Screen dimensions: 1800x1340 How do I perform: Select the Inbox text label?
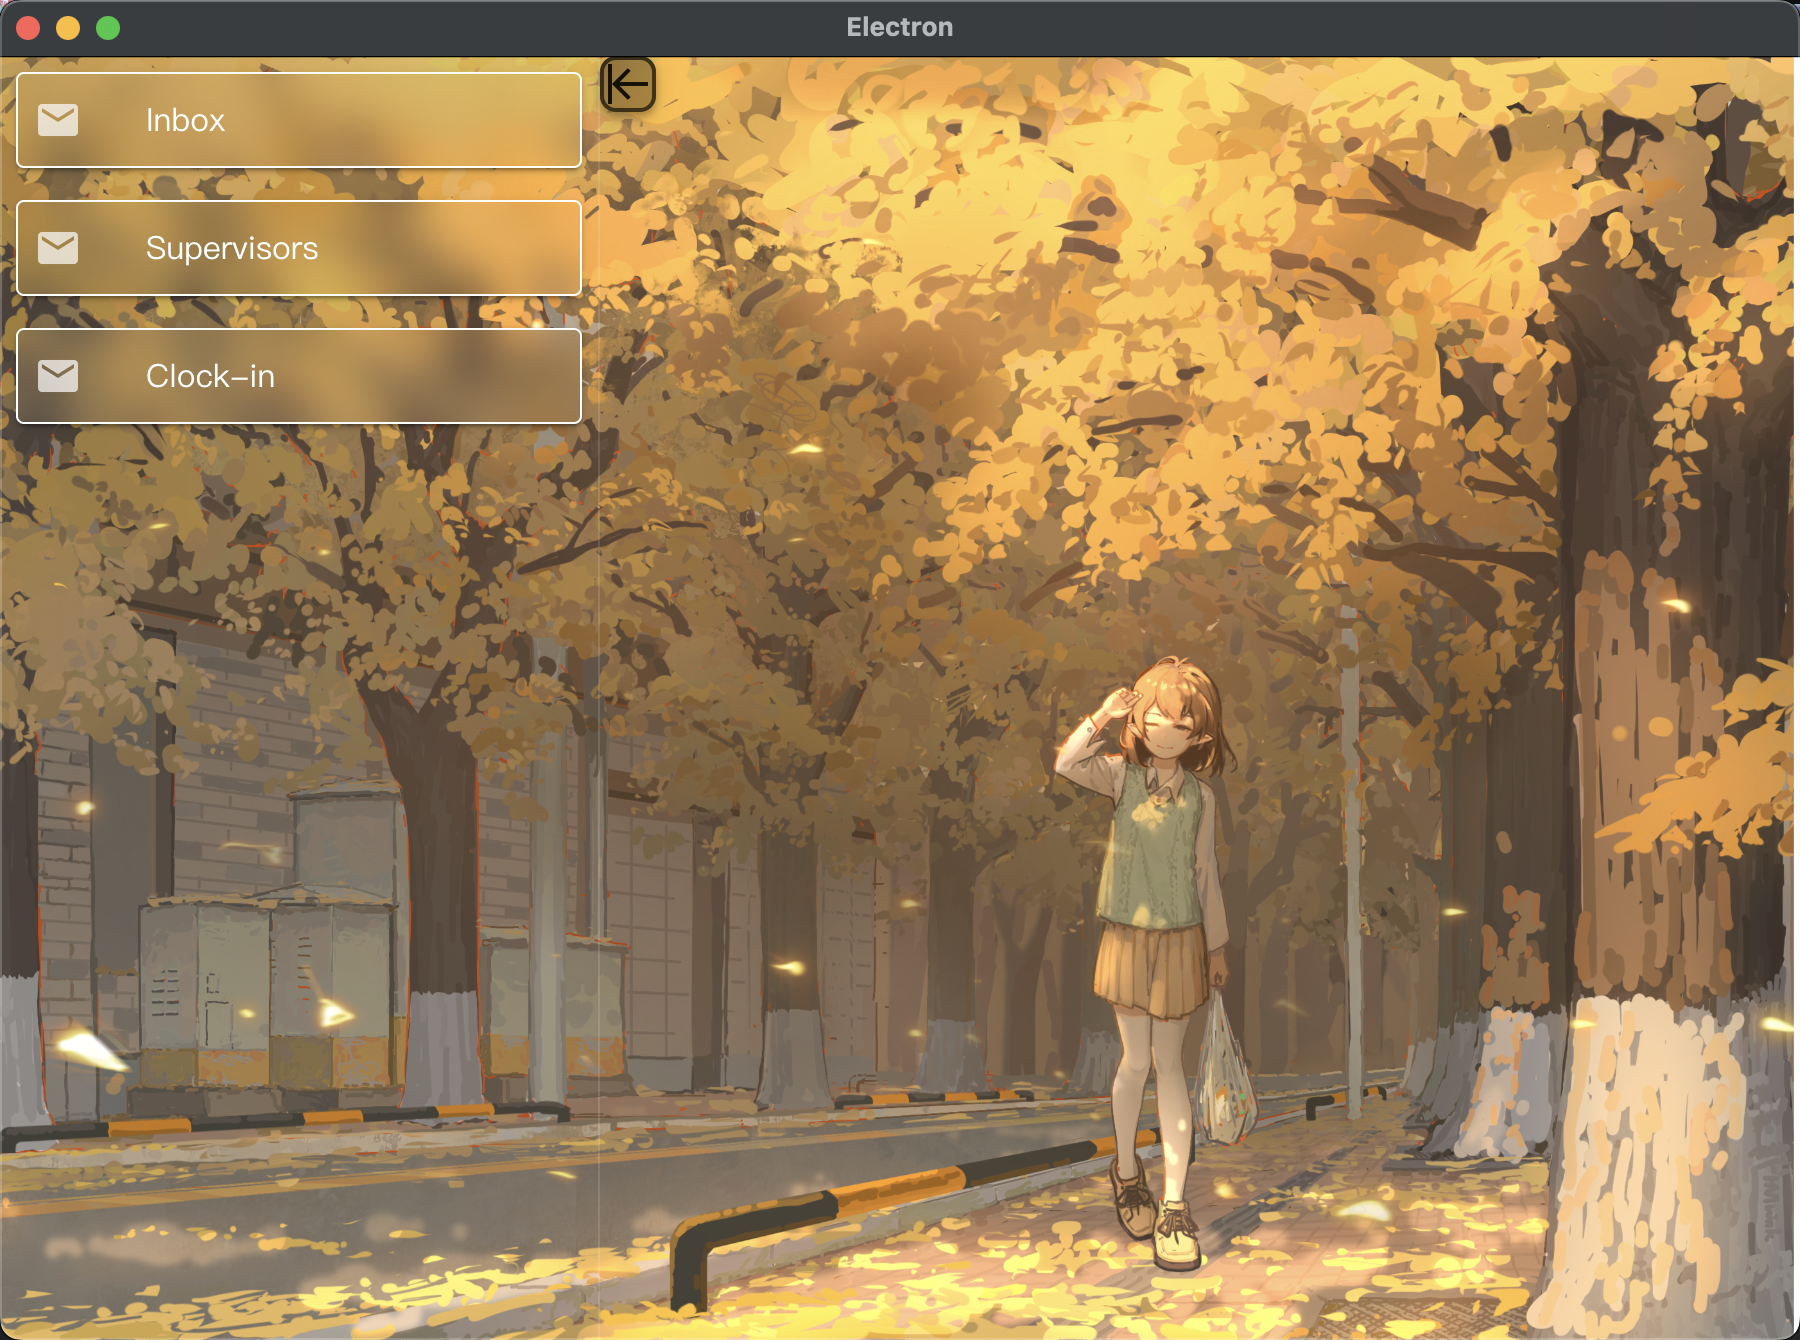185,120
